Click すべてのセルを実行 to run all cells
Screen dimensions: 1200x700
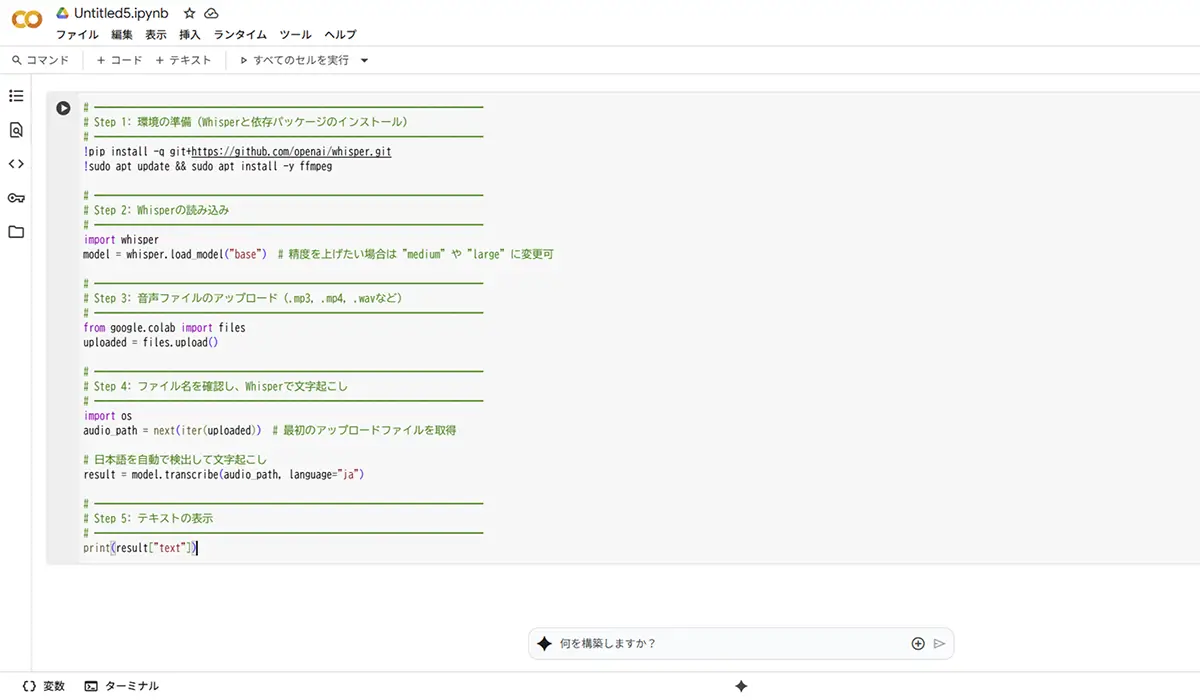(294, 60)
